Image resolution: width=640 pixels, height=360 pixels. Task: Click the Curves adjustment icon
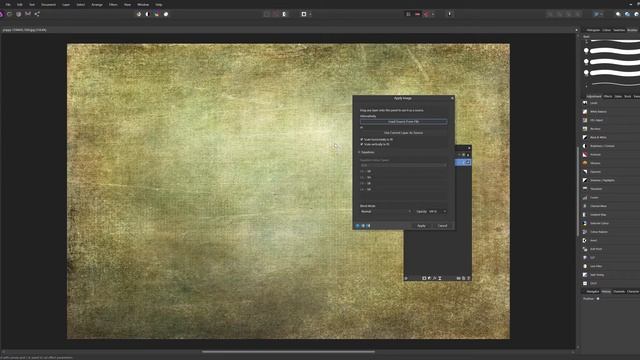tap(585, 197)
